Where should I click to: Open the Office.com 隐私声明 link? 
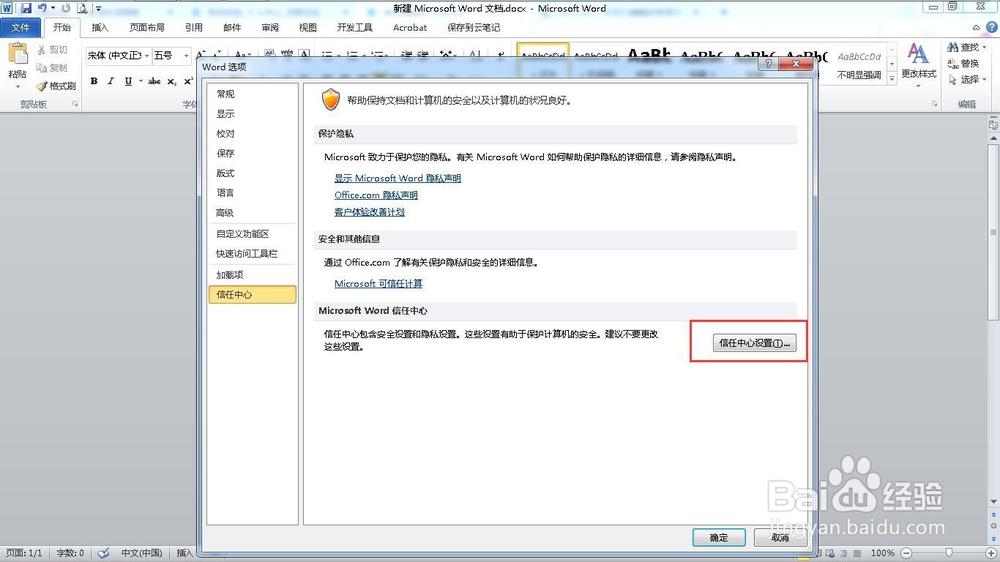coord(376,195)
